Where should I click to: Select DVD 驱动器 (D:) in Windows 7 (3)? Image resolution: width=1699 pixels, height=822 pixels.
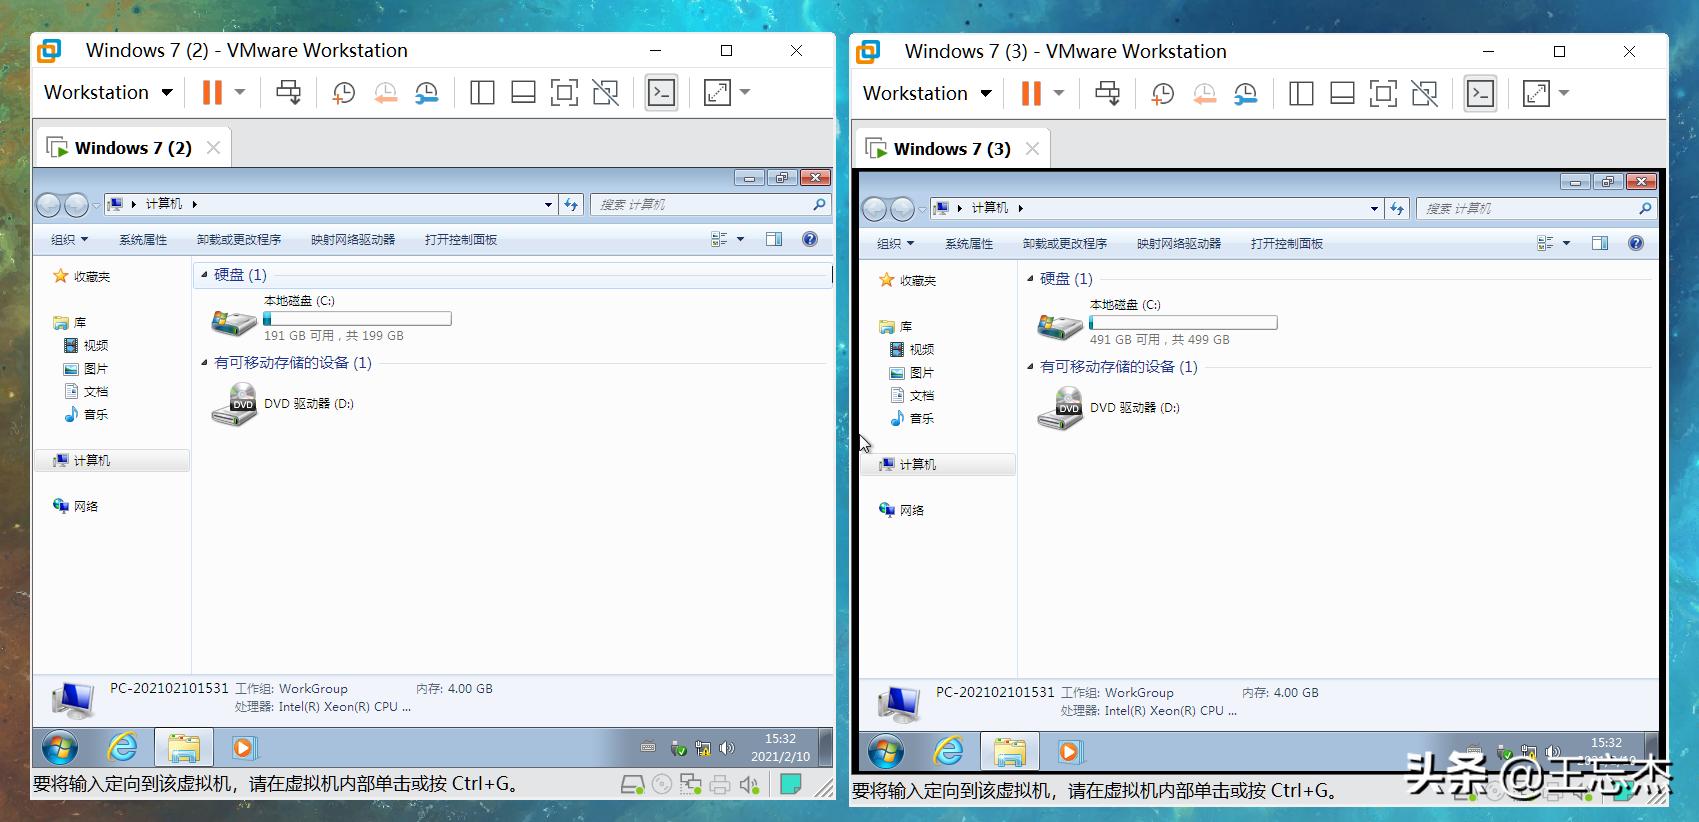[1109, 408]
